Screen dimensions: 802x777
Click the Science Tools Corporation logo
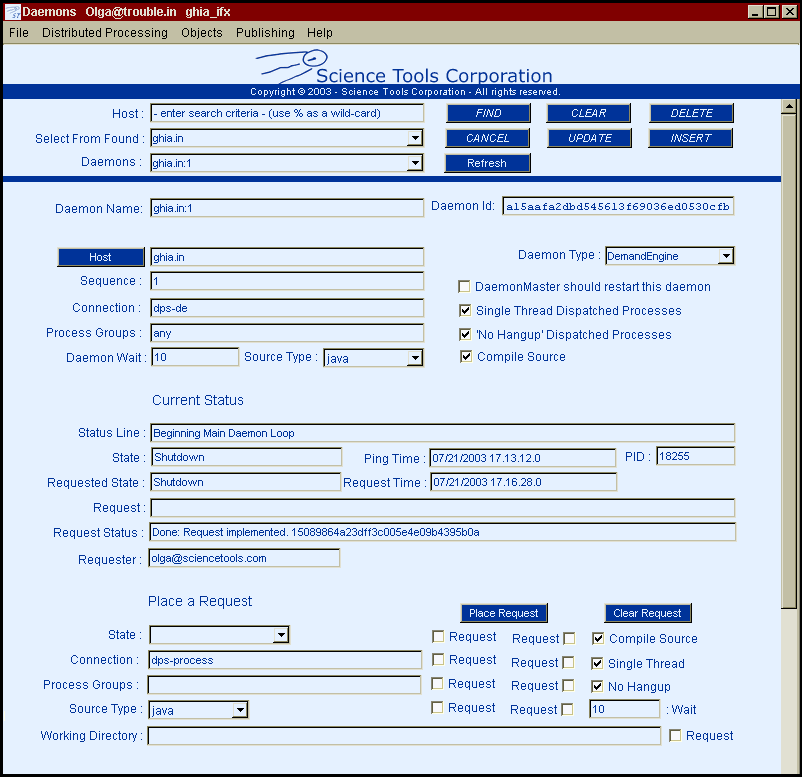pos(403,69)
